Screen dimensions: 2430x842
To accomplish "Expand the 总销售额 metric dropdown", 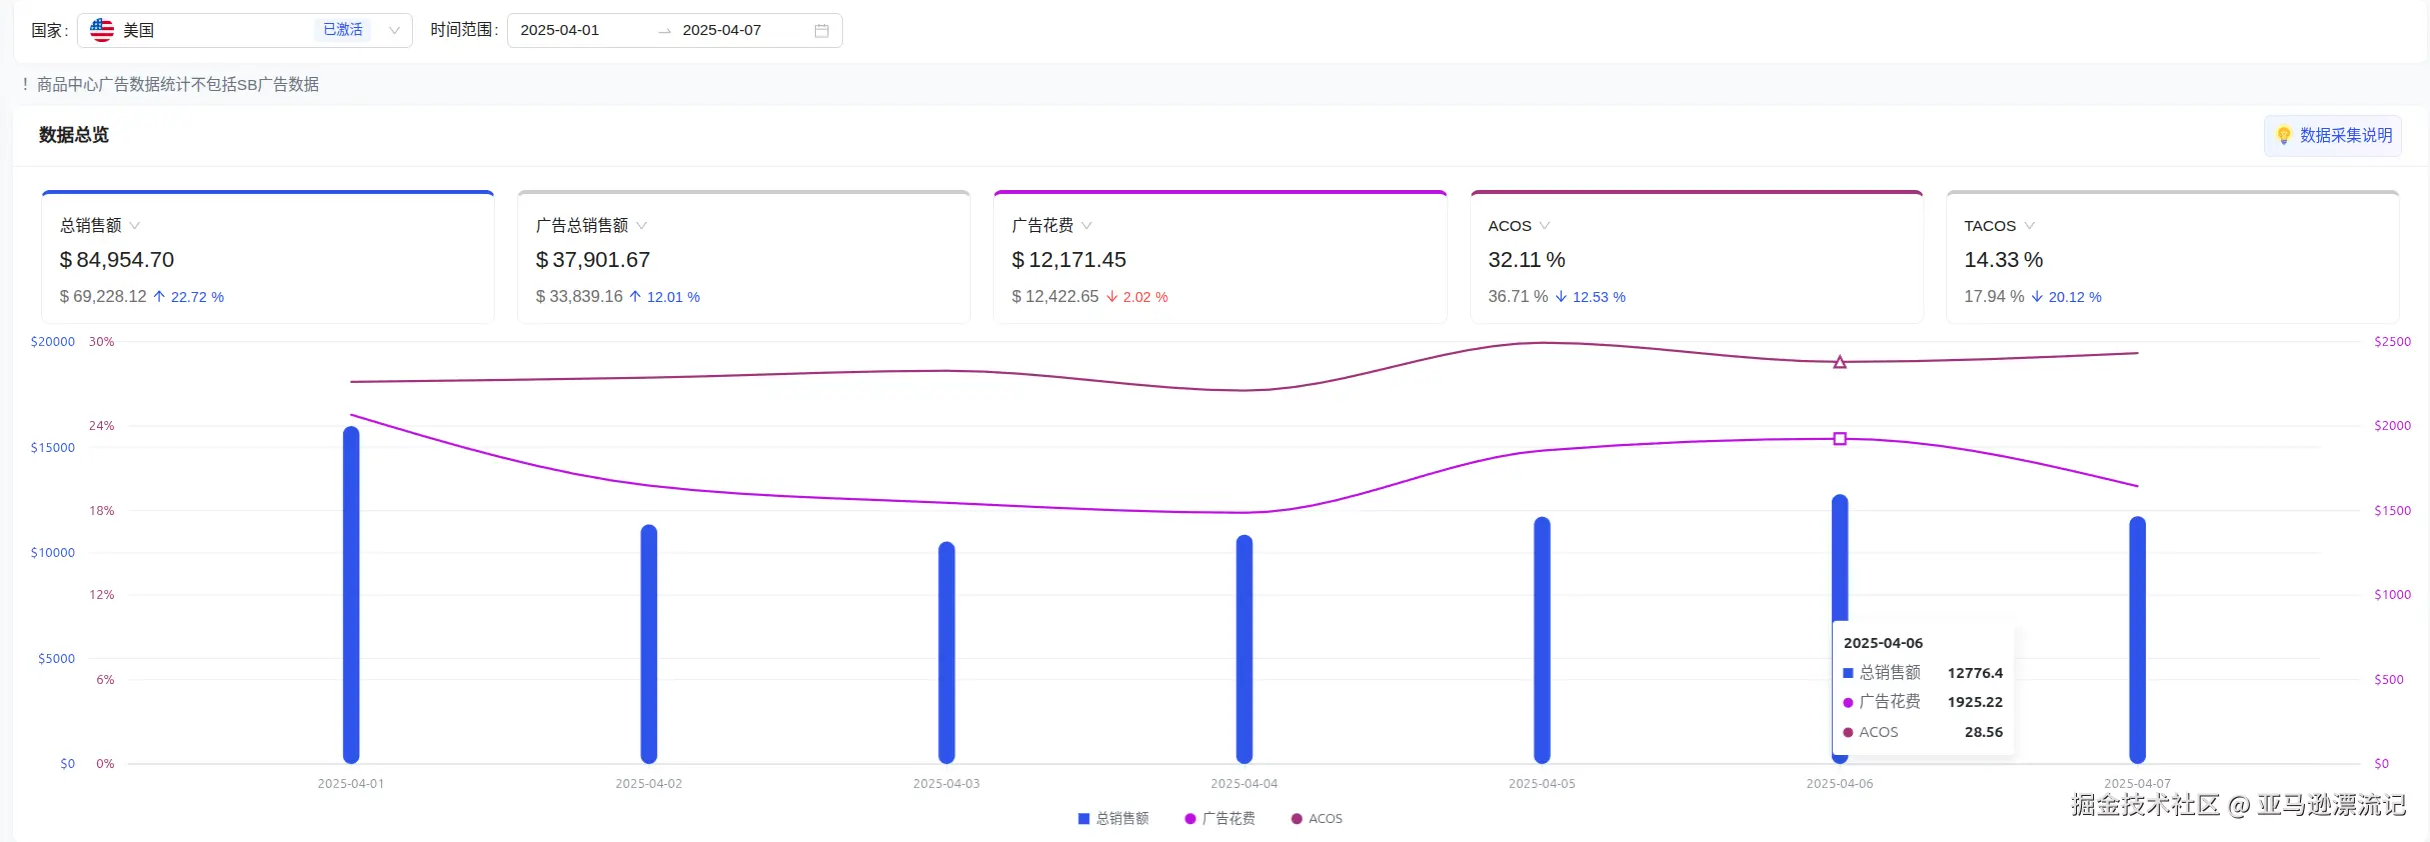I will (135, 226).
